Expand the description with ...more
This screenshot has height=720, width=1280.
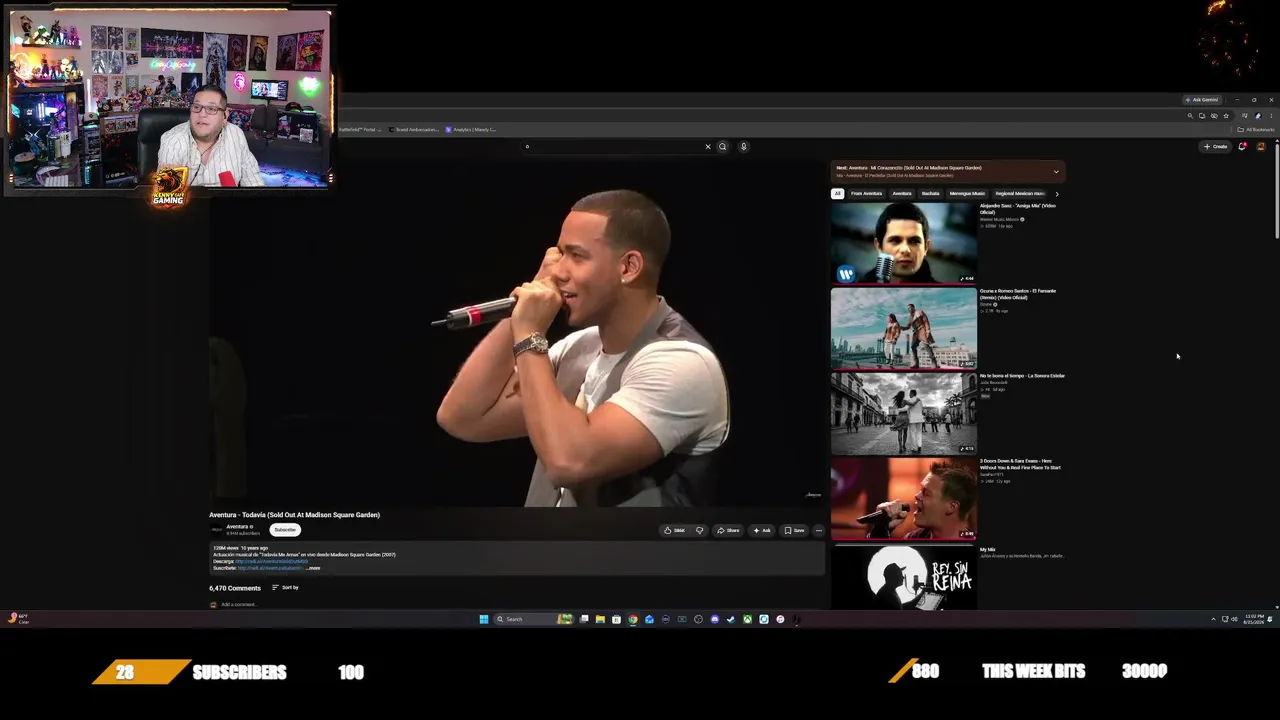[x=313, y=568]
